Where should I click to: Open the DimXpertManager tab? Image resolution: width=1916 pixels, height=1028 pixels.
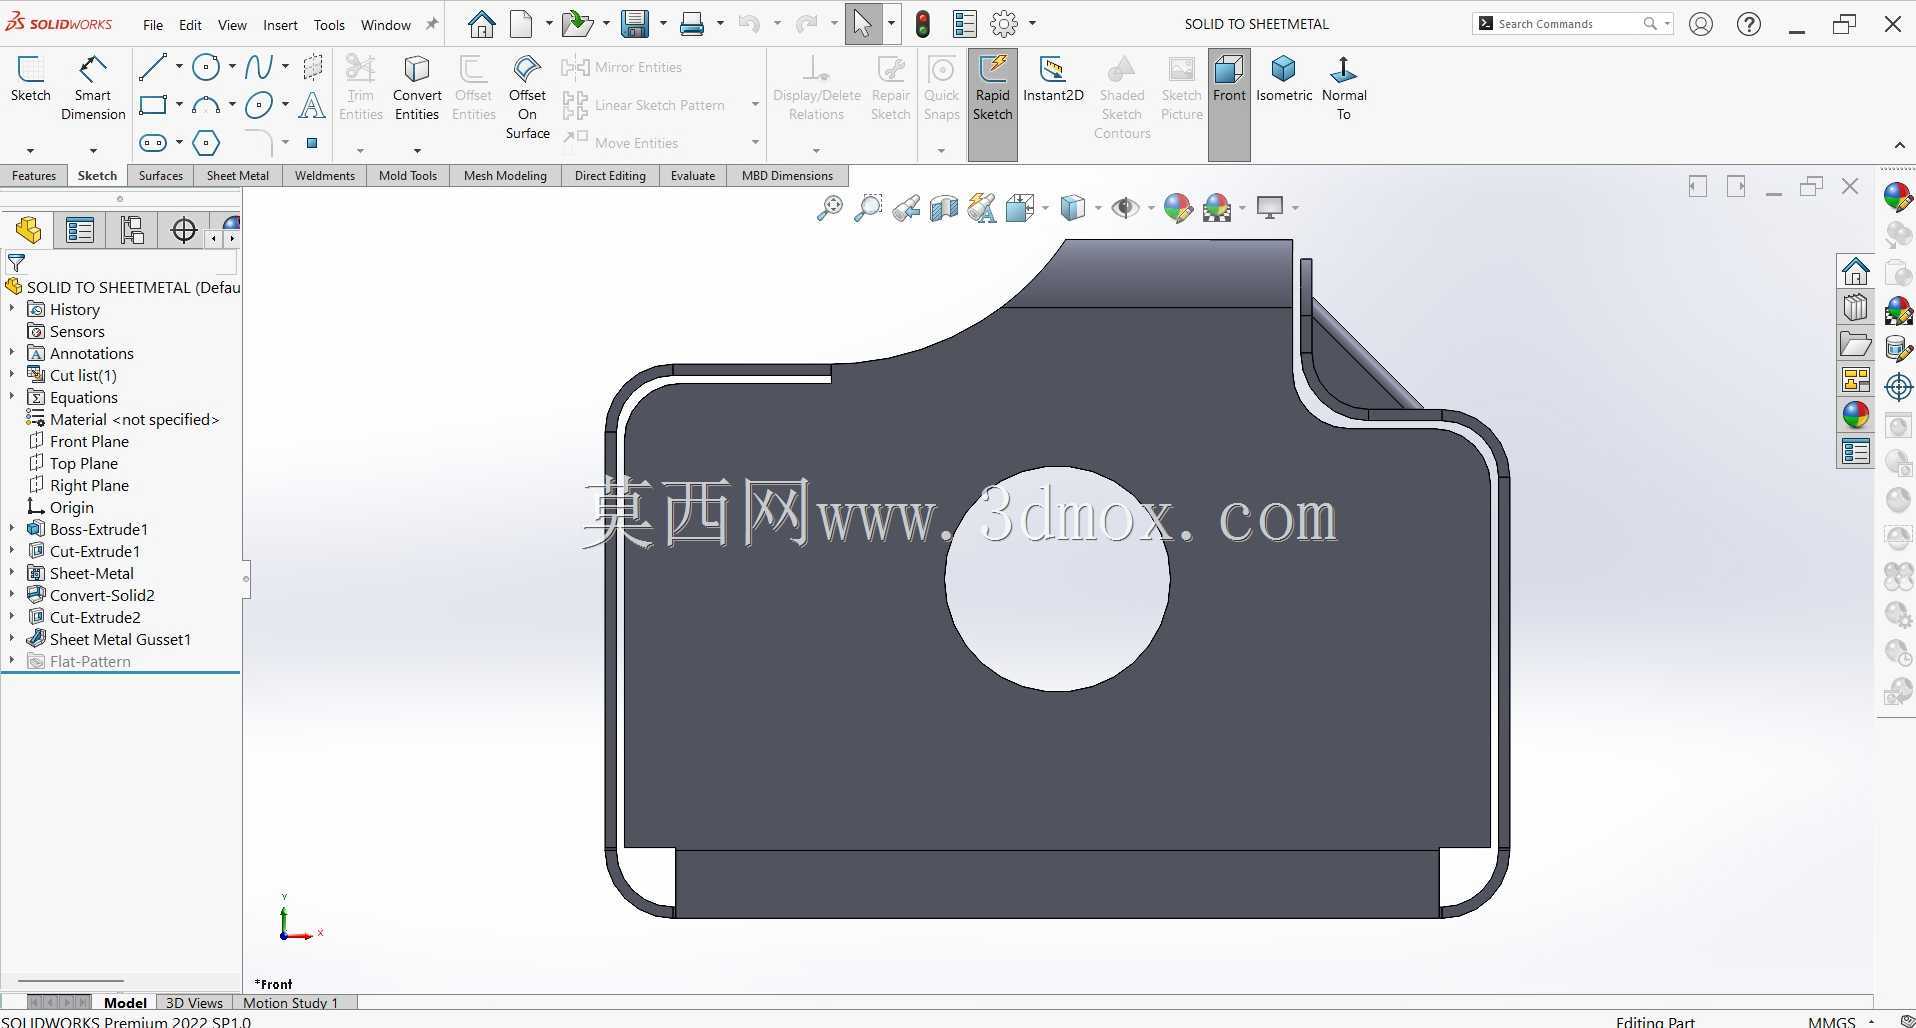coord(184,231)
